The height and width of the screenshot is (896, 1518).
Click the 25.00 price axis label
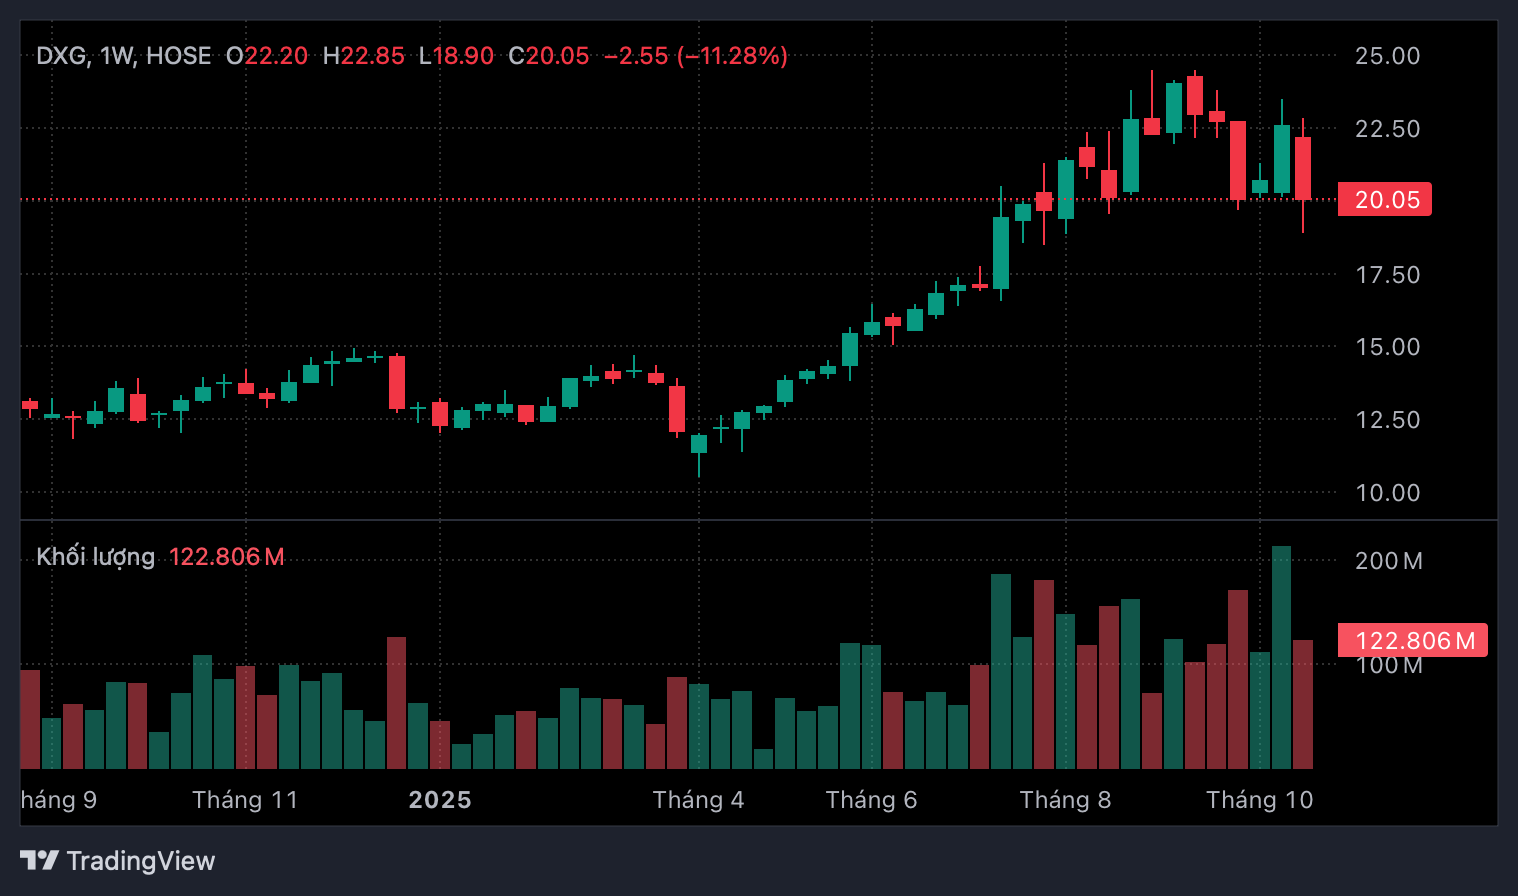pos(1386,56)
